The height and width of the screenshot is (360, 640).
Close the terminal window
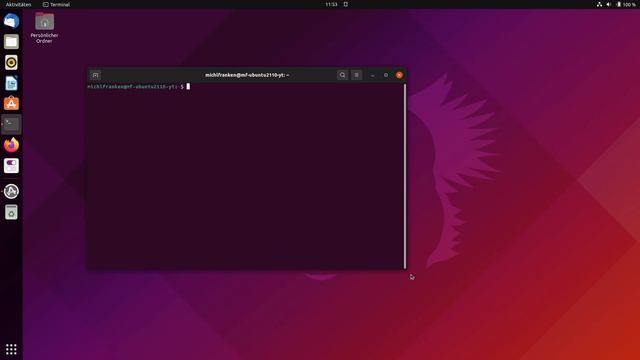[399, 75]
